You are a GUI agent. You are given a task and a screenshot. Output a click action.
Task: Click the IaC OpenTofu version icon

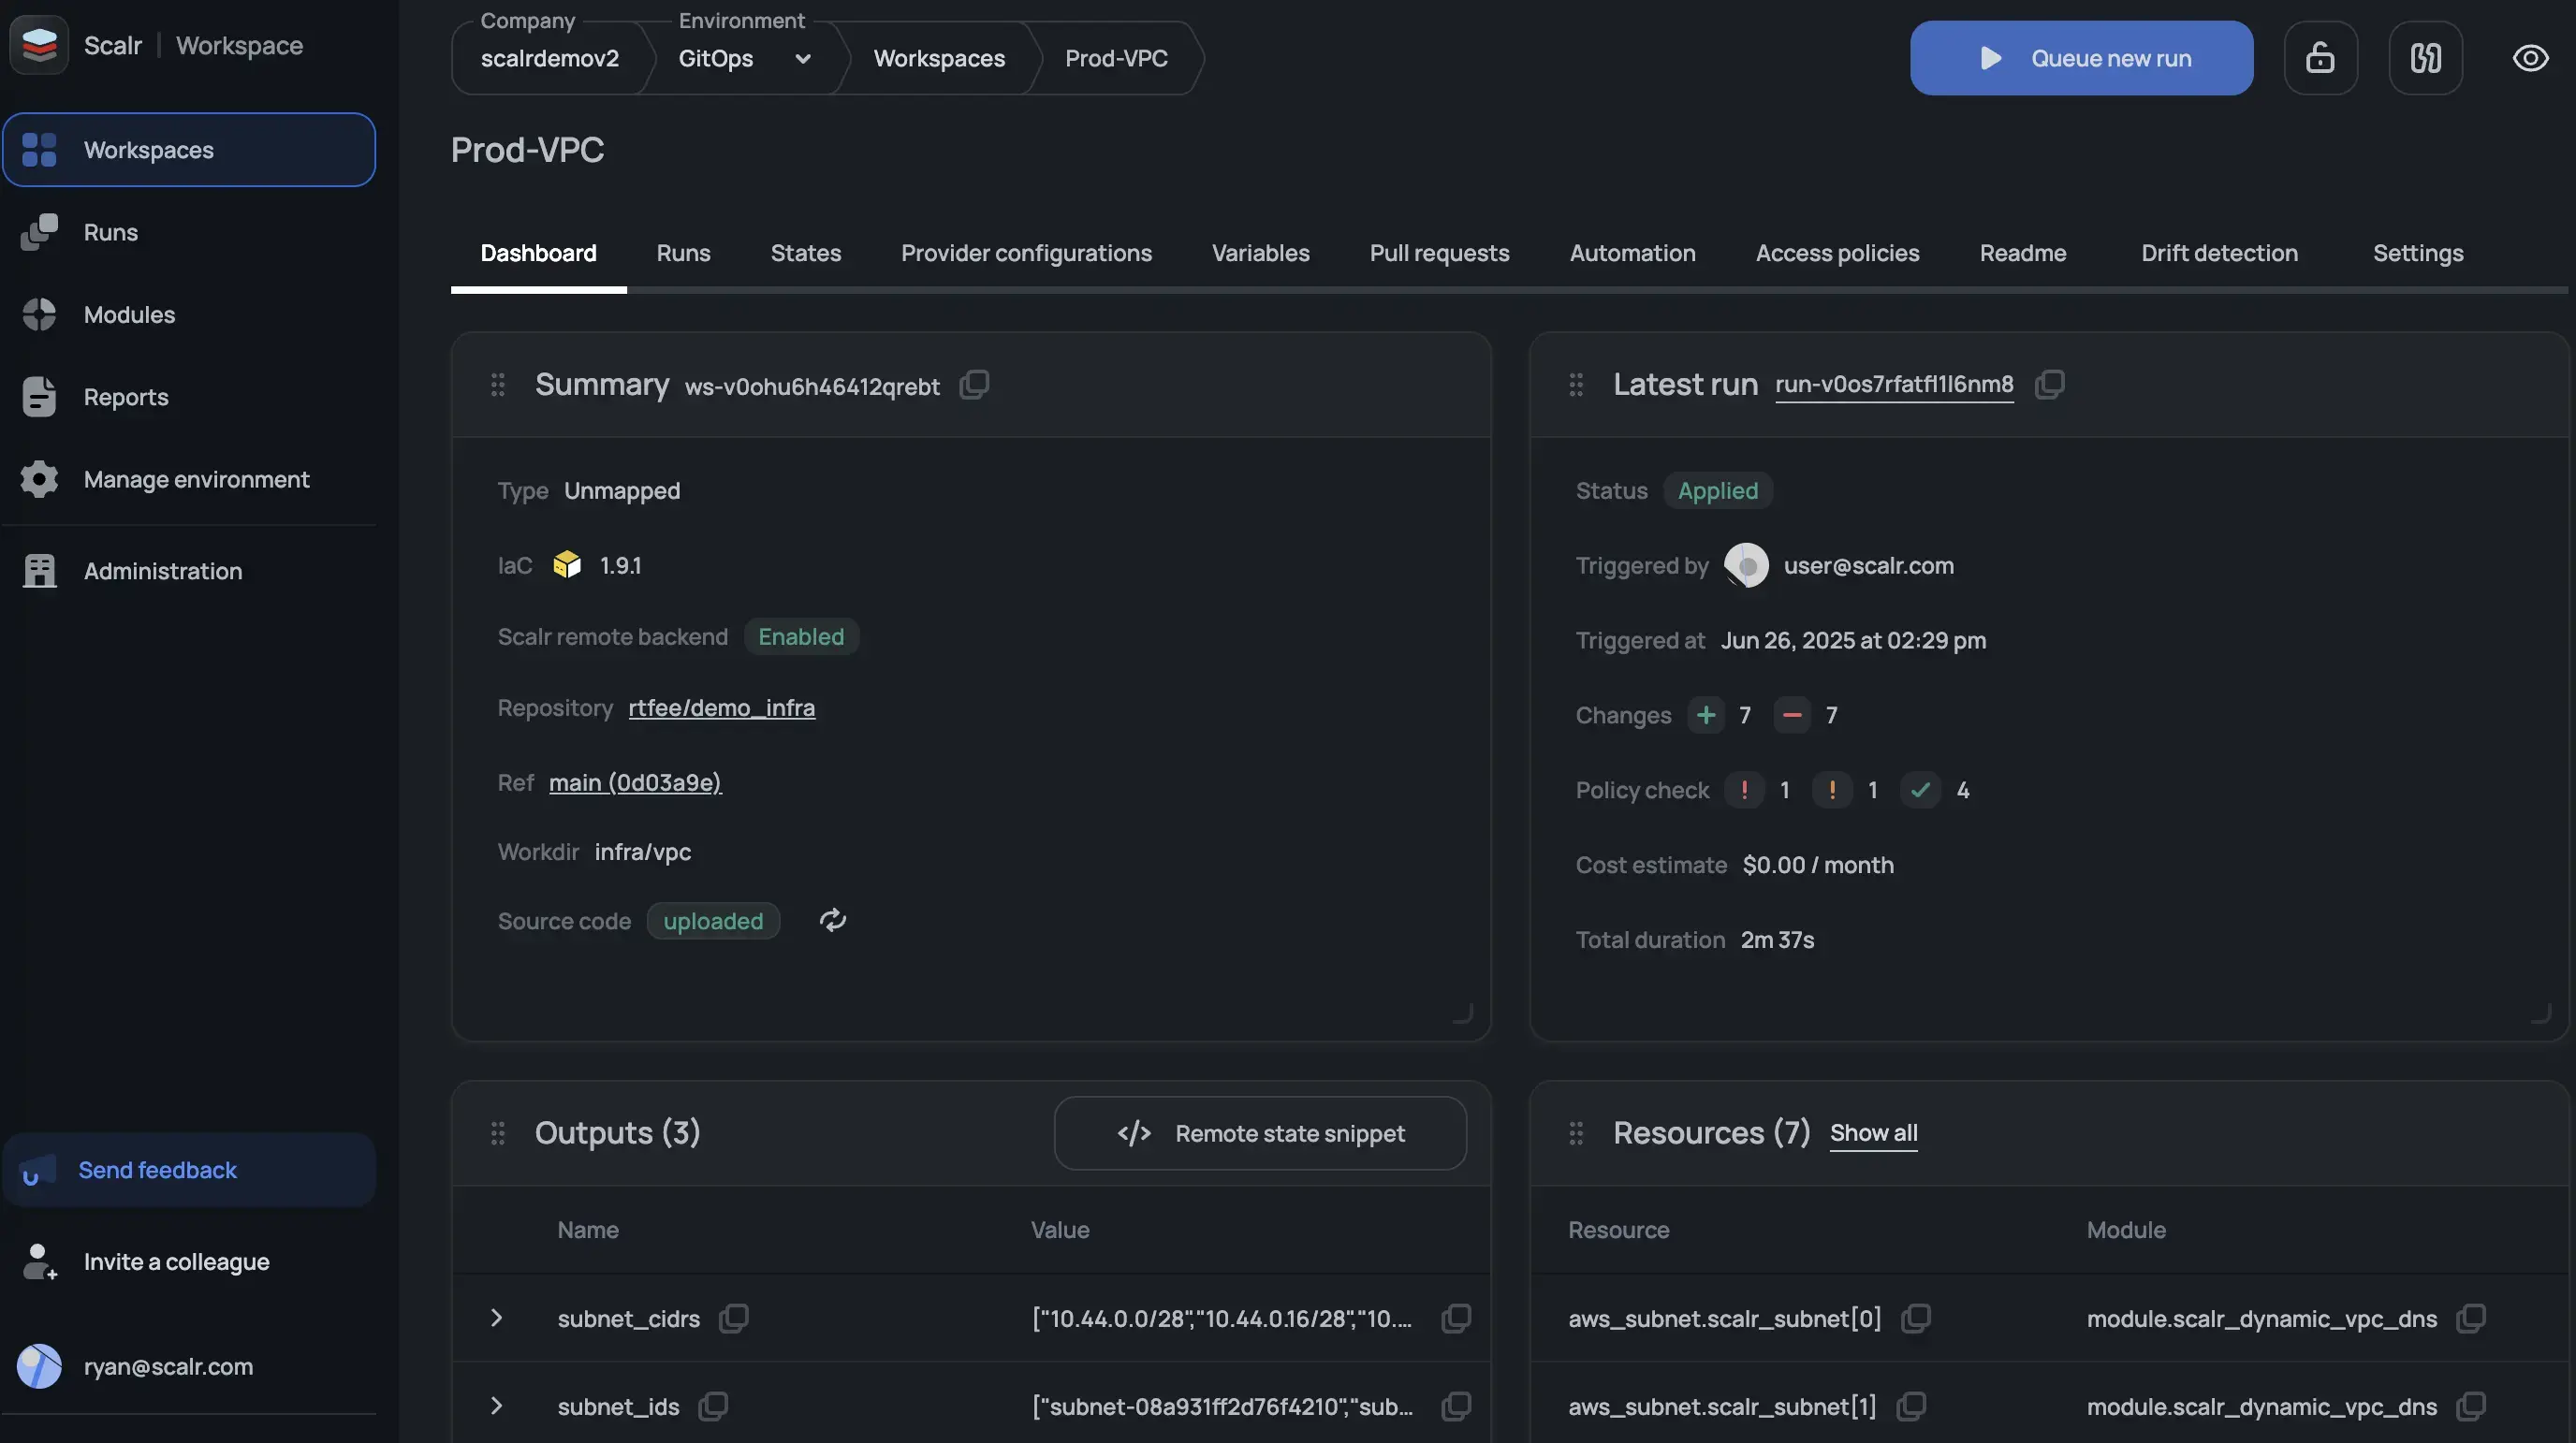tap(567, 565)
